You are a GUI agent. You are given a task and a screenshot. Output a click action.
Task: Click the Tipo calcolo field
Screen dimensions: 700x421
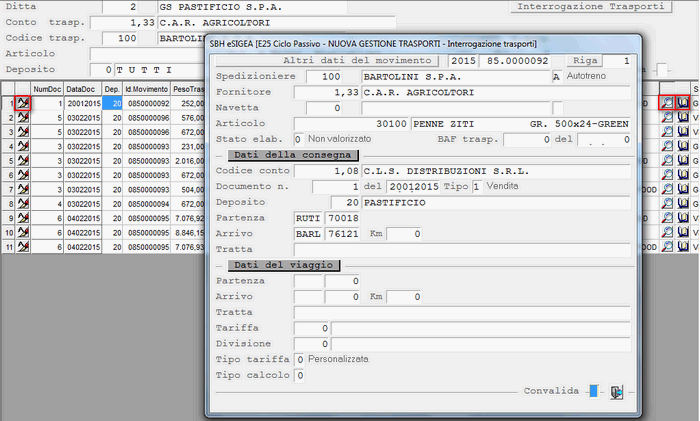(300, 375)
